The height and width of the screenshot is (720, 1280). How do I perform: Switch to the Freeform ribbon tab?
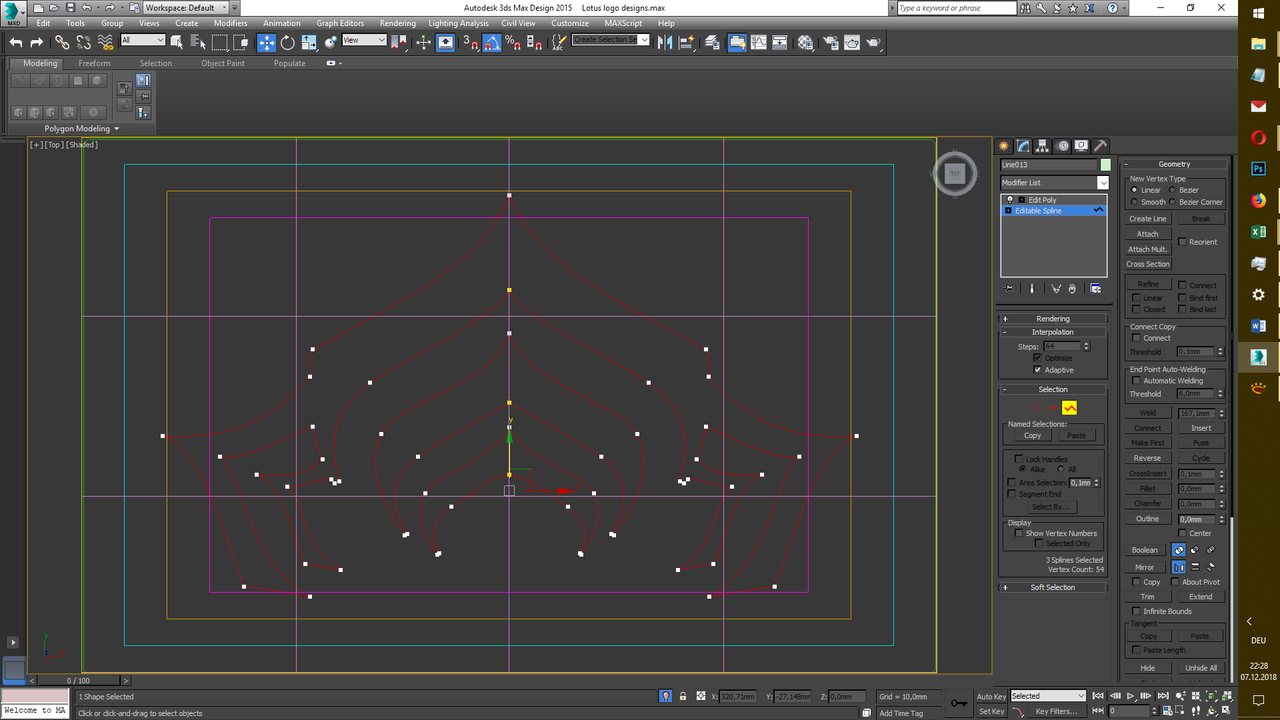point(95,63)
